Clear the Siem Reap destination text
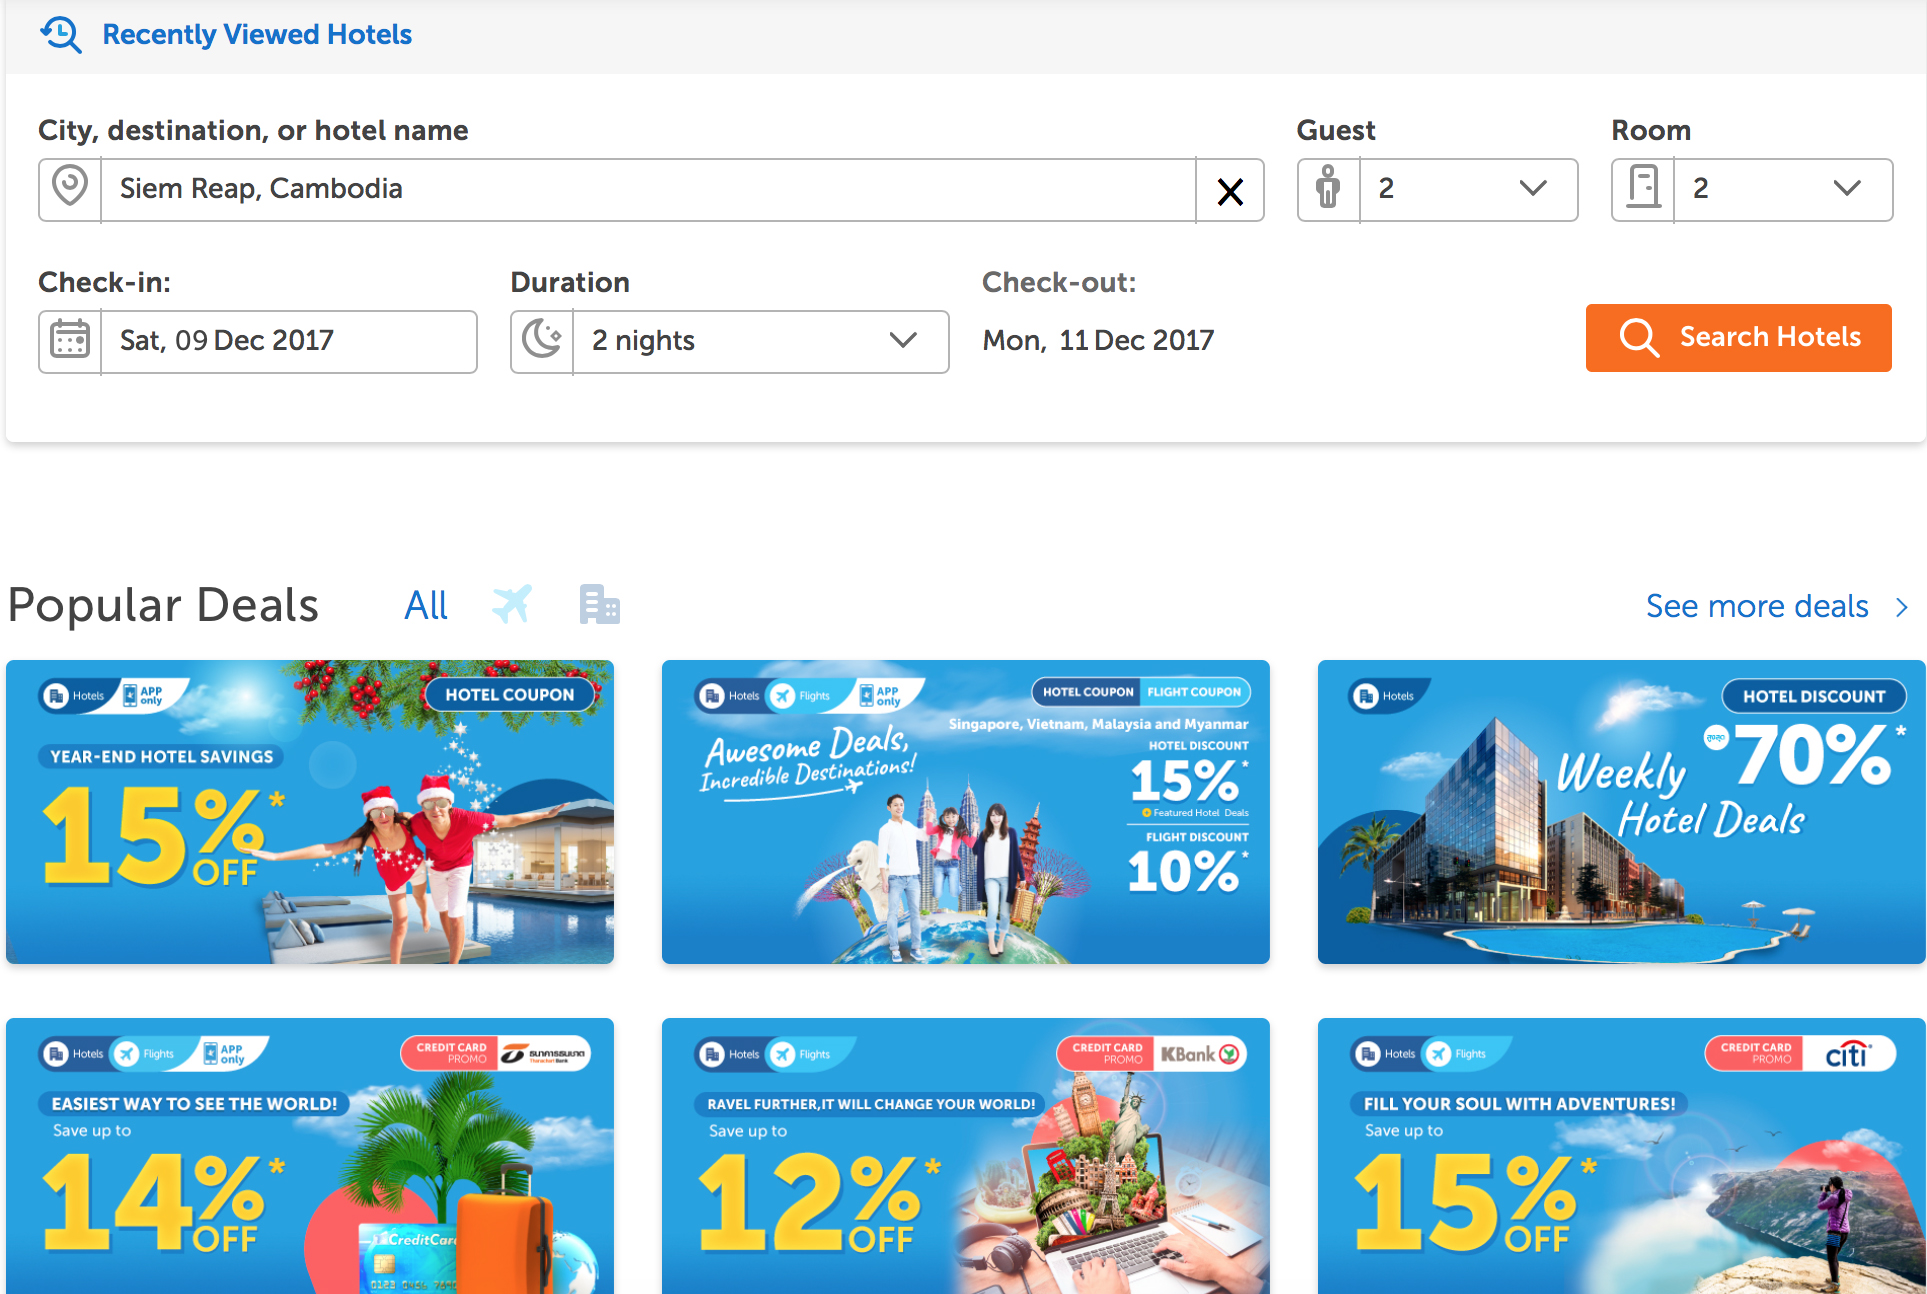Viewport: 1927px width, 1294px height. [1230, 190]
